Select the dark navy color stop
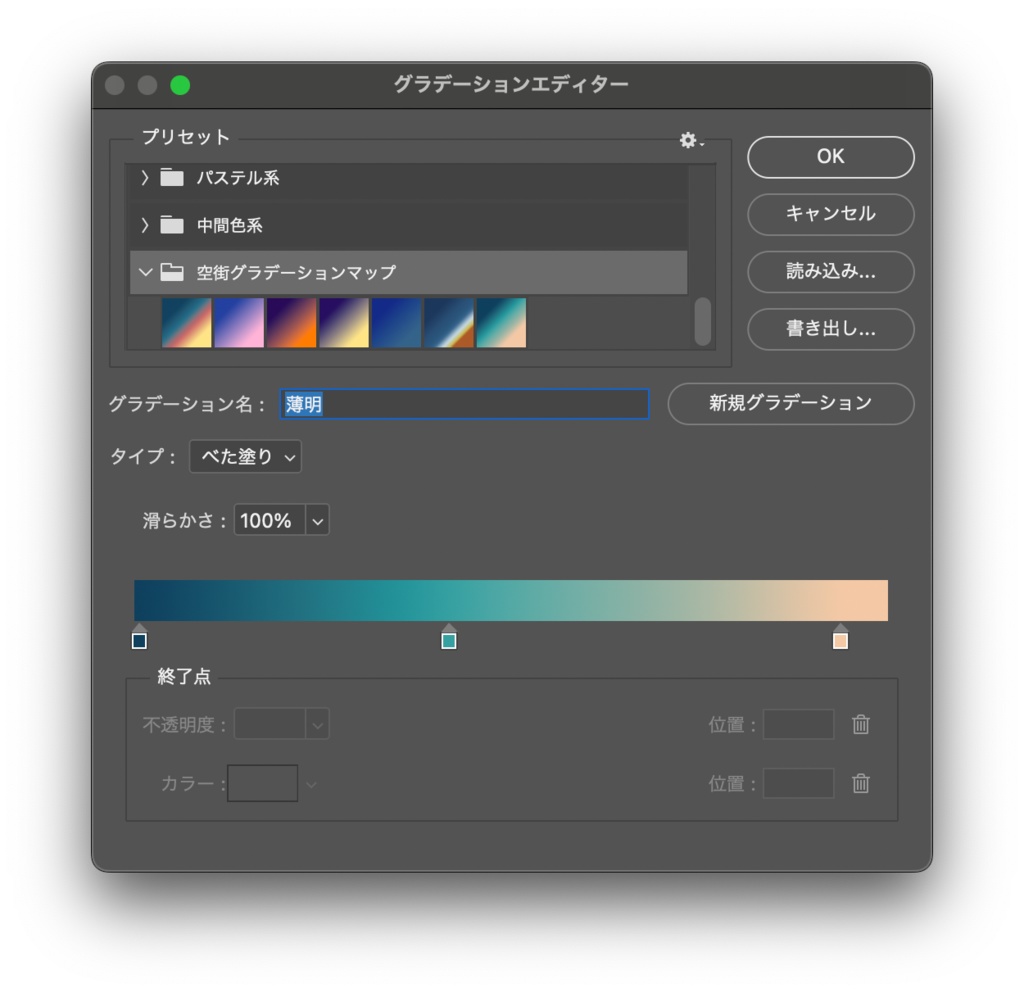The height and width of the screenshot is (993, 1024). [x=139, y=638]
